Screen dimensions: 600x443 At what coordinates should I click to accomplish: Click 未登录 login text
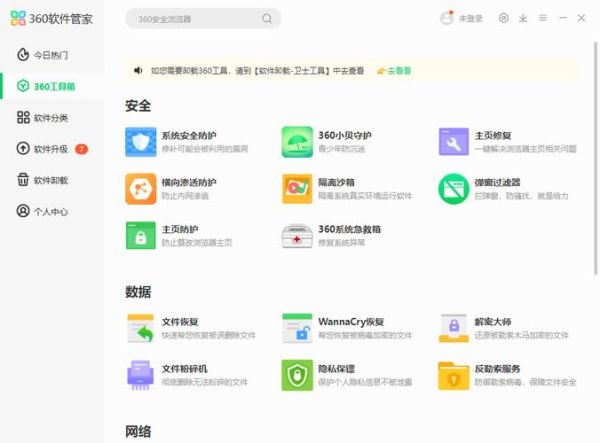471,18
